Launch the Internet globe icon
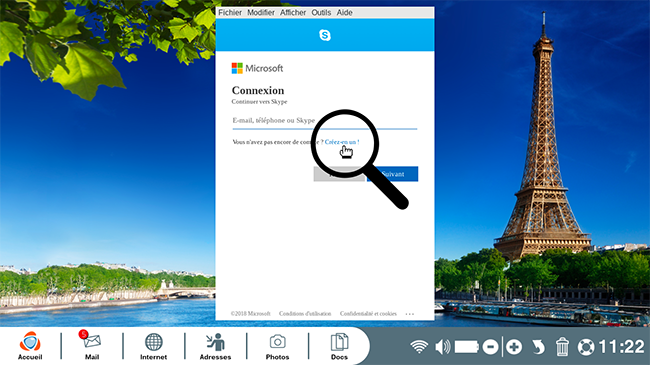The height and width of the screenshot is (365, 650). click(153, 346)
